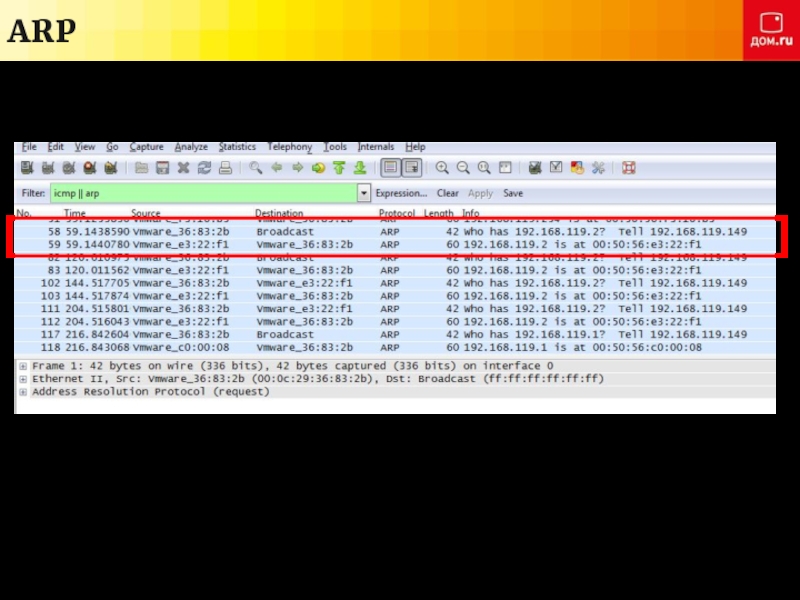This screenshot has height=600, width=800.
Task: Open the Go menu
Action: click(112, 147)
